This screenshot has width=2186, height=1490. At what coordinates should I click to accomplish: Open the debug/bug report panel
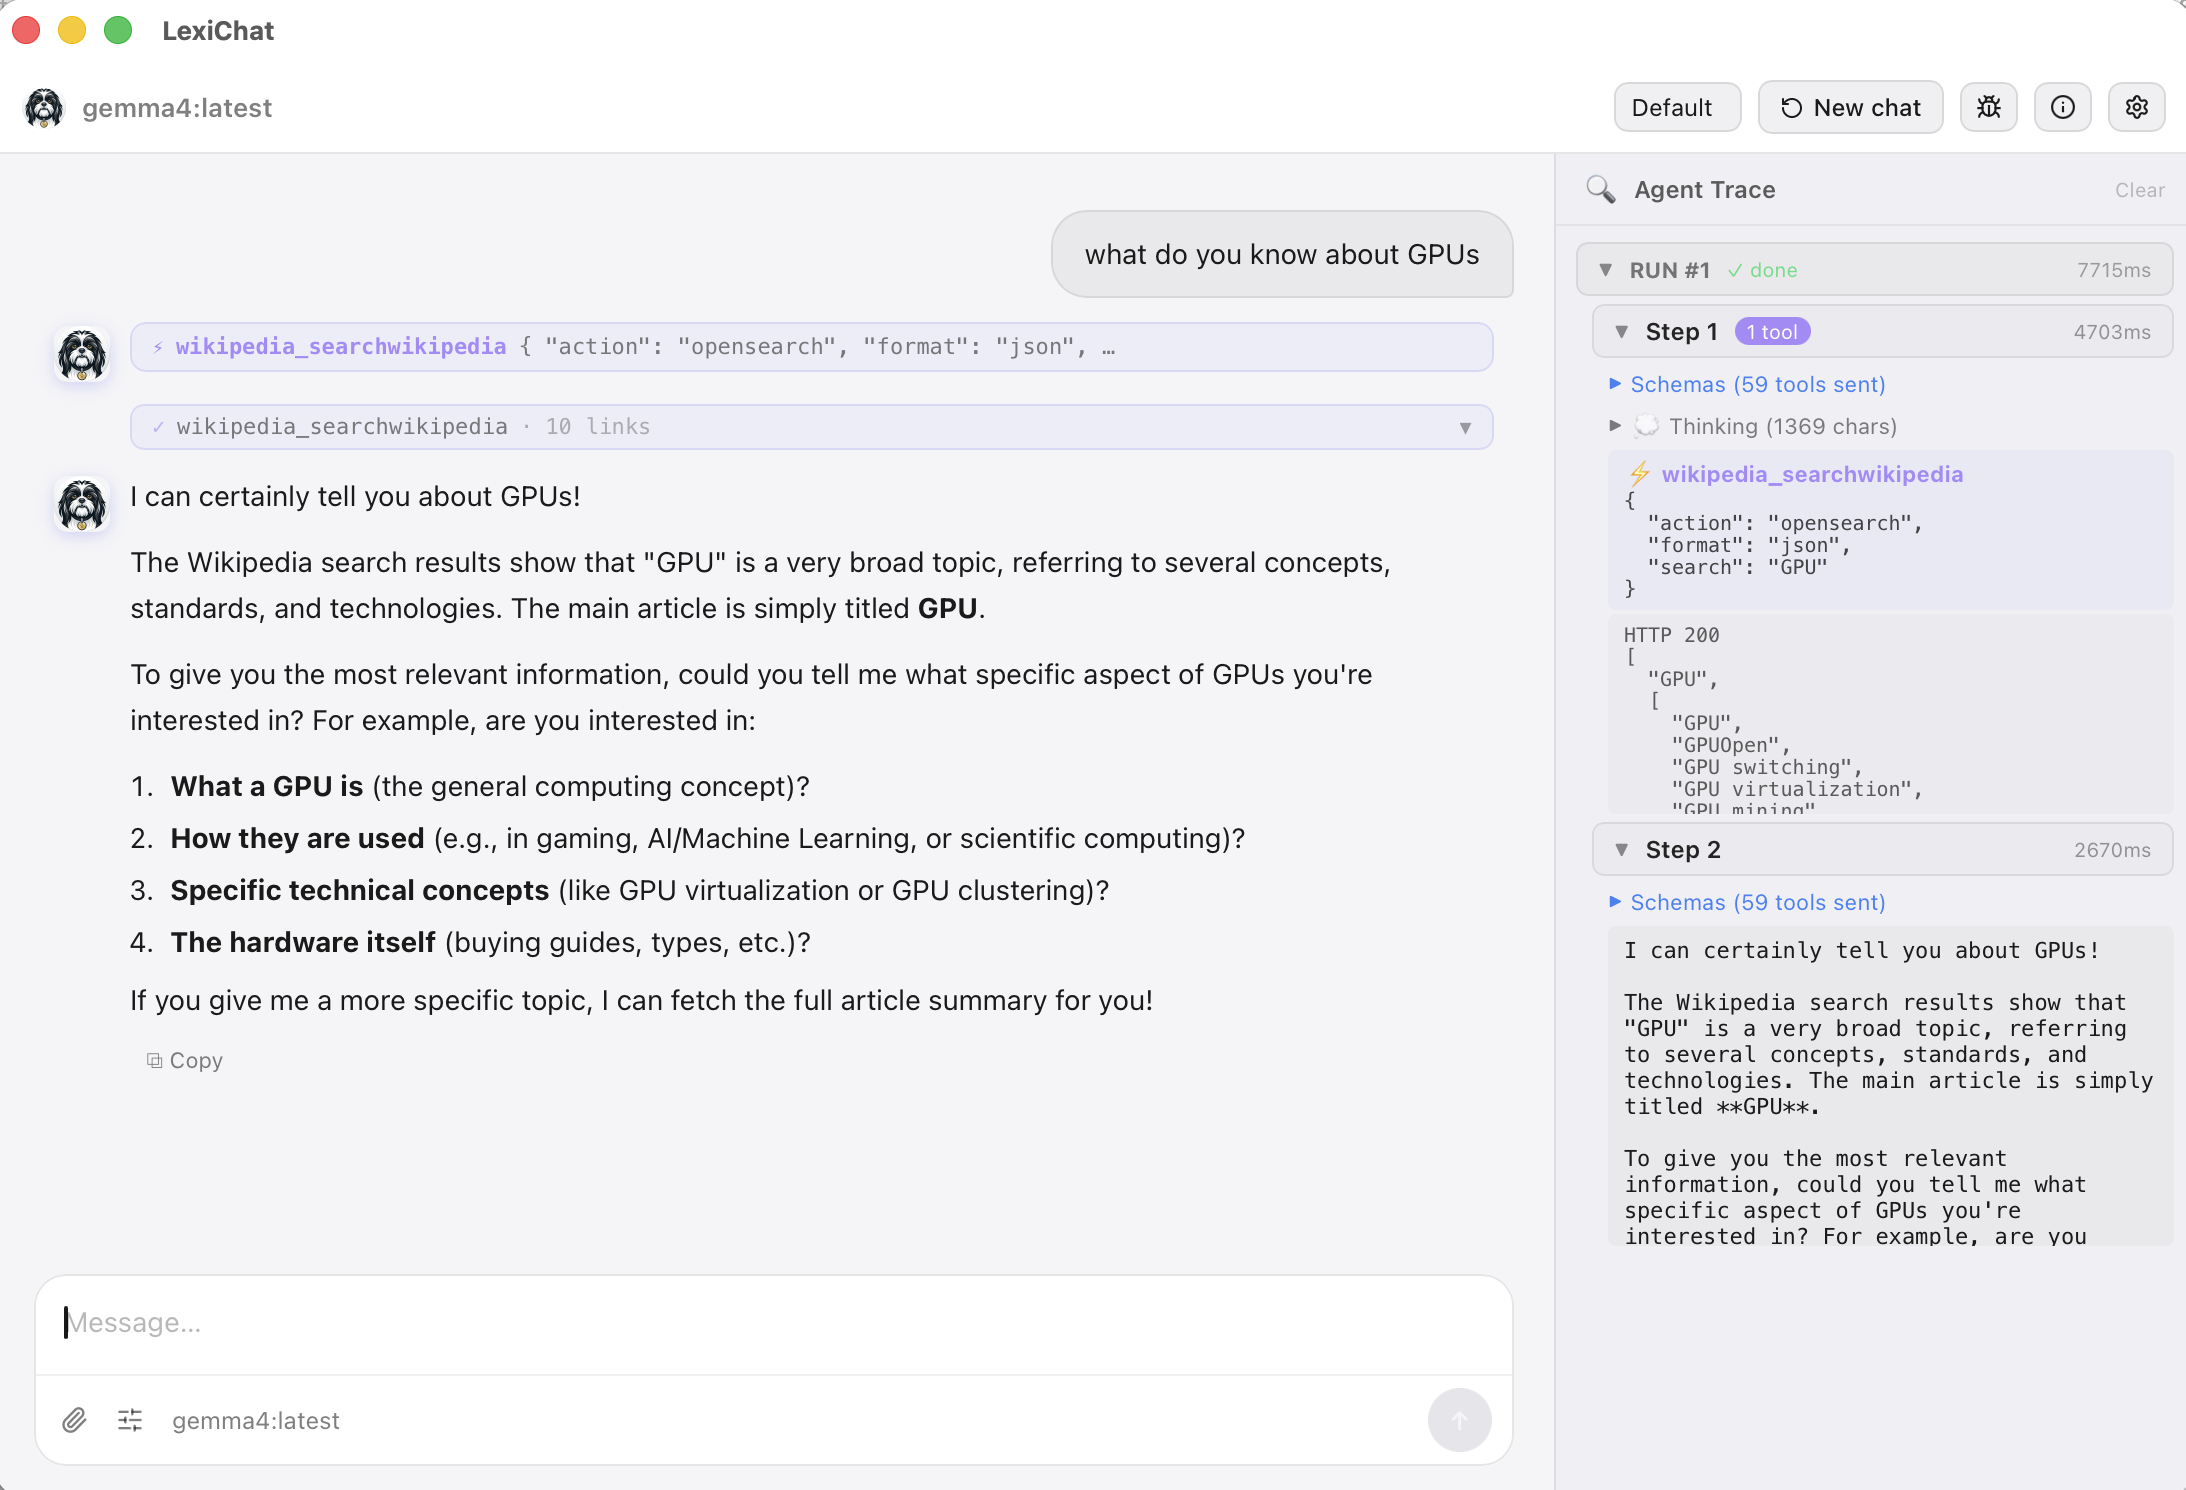[x=1988, y=107]
